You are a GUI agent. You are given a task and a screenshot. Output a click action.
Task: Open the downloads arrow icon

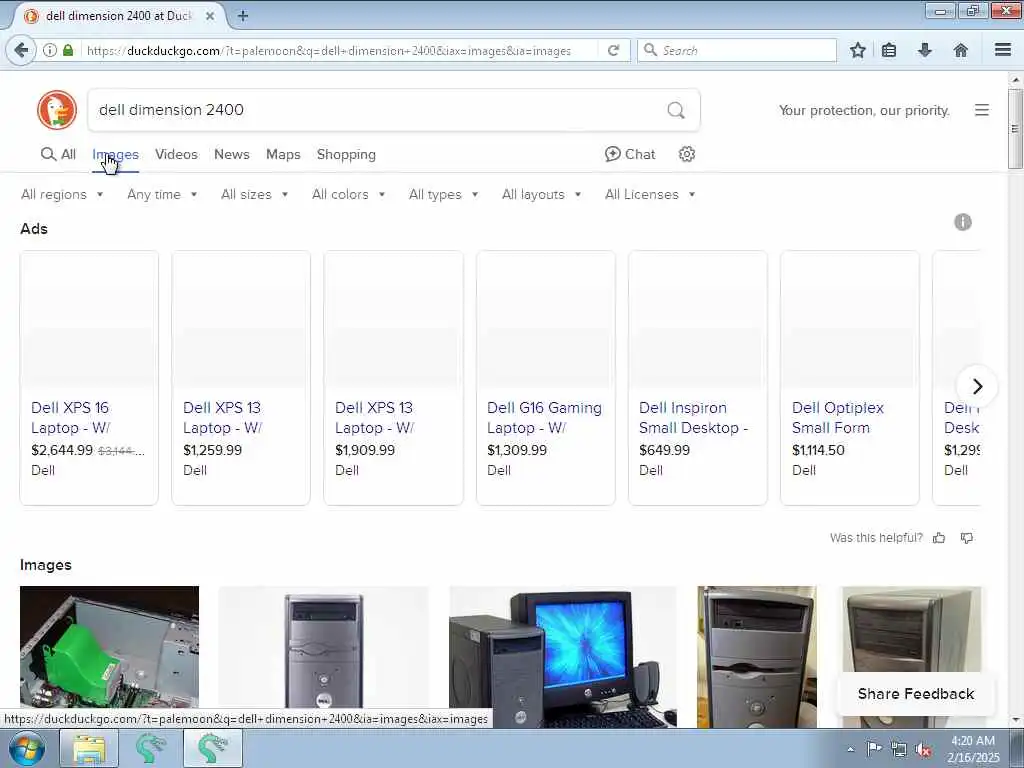925,50
